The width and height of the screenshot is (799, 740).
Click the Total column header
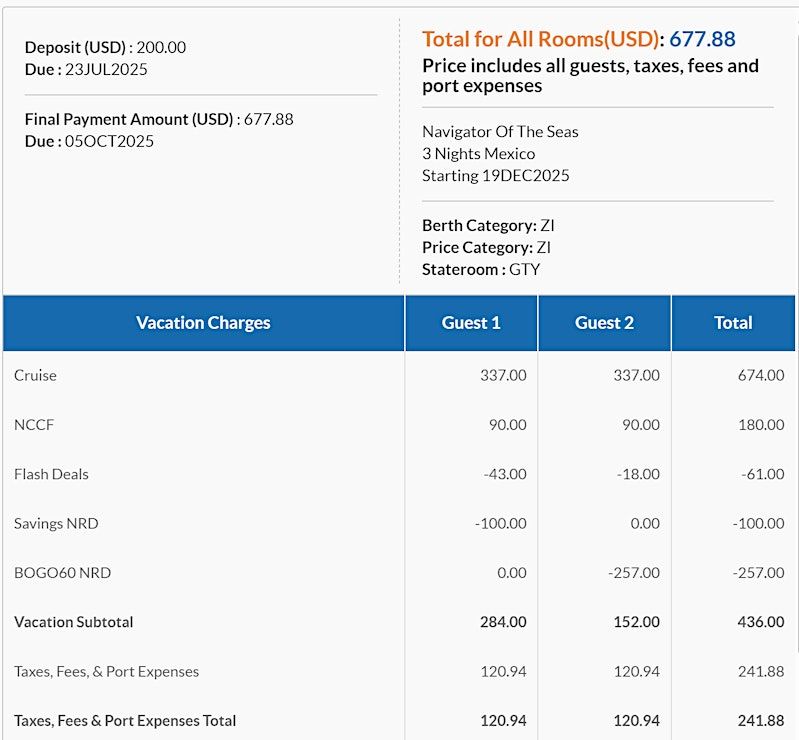(733, 323)
